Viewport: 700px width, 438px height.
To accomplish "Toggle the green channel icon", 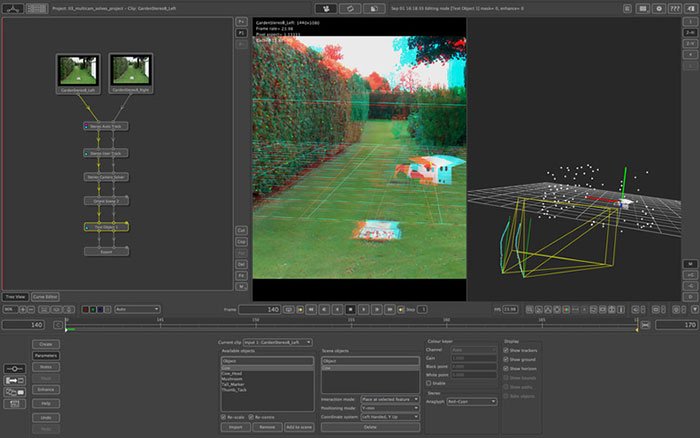I will click(93, 309).
